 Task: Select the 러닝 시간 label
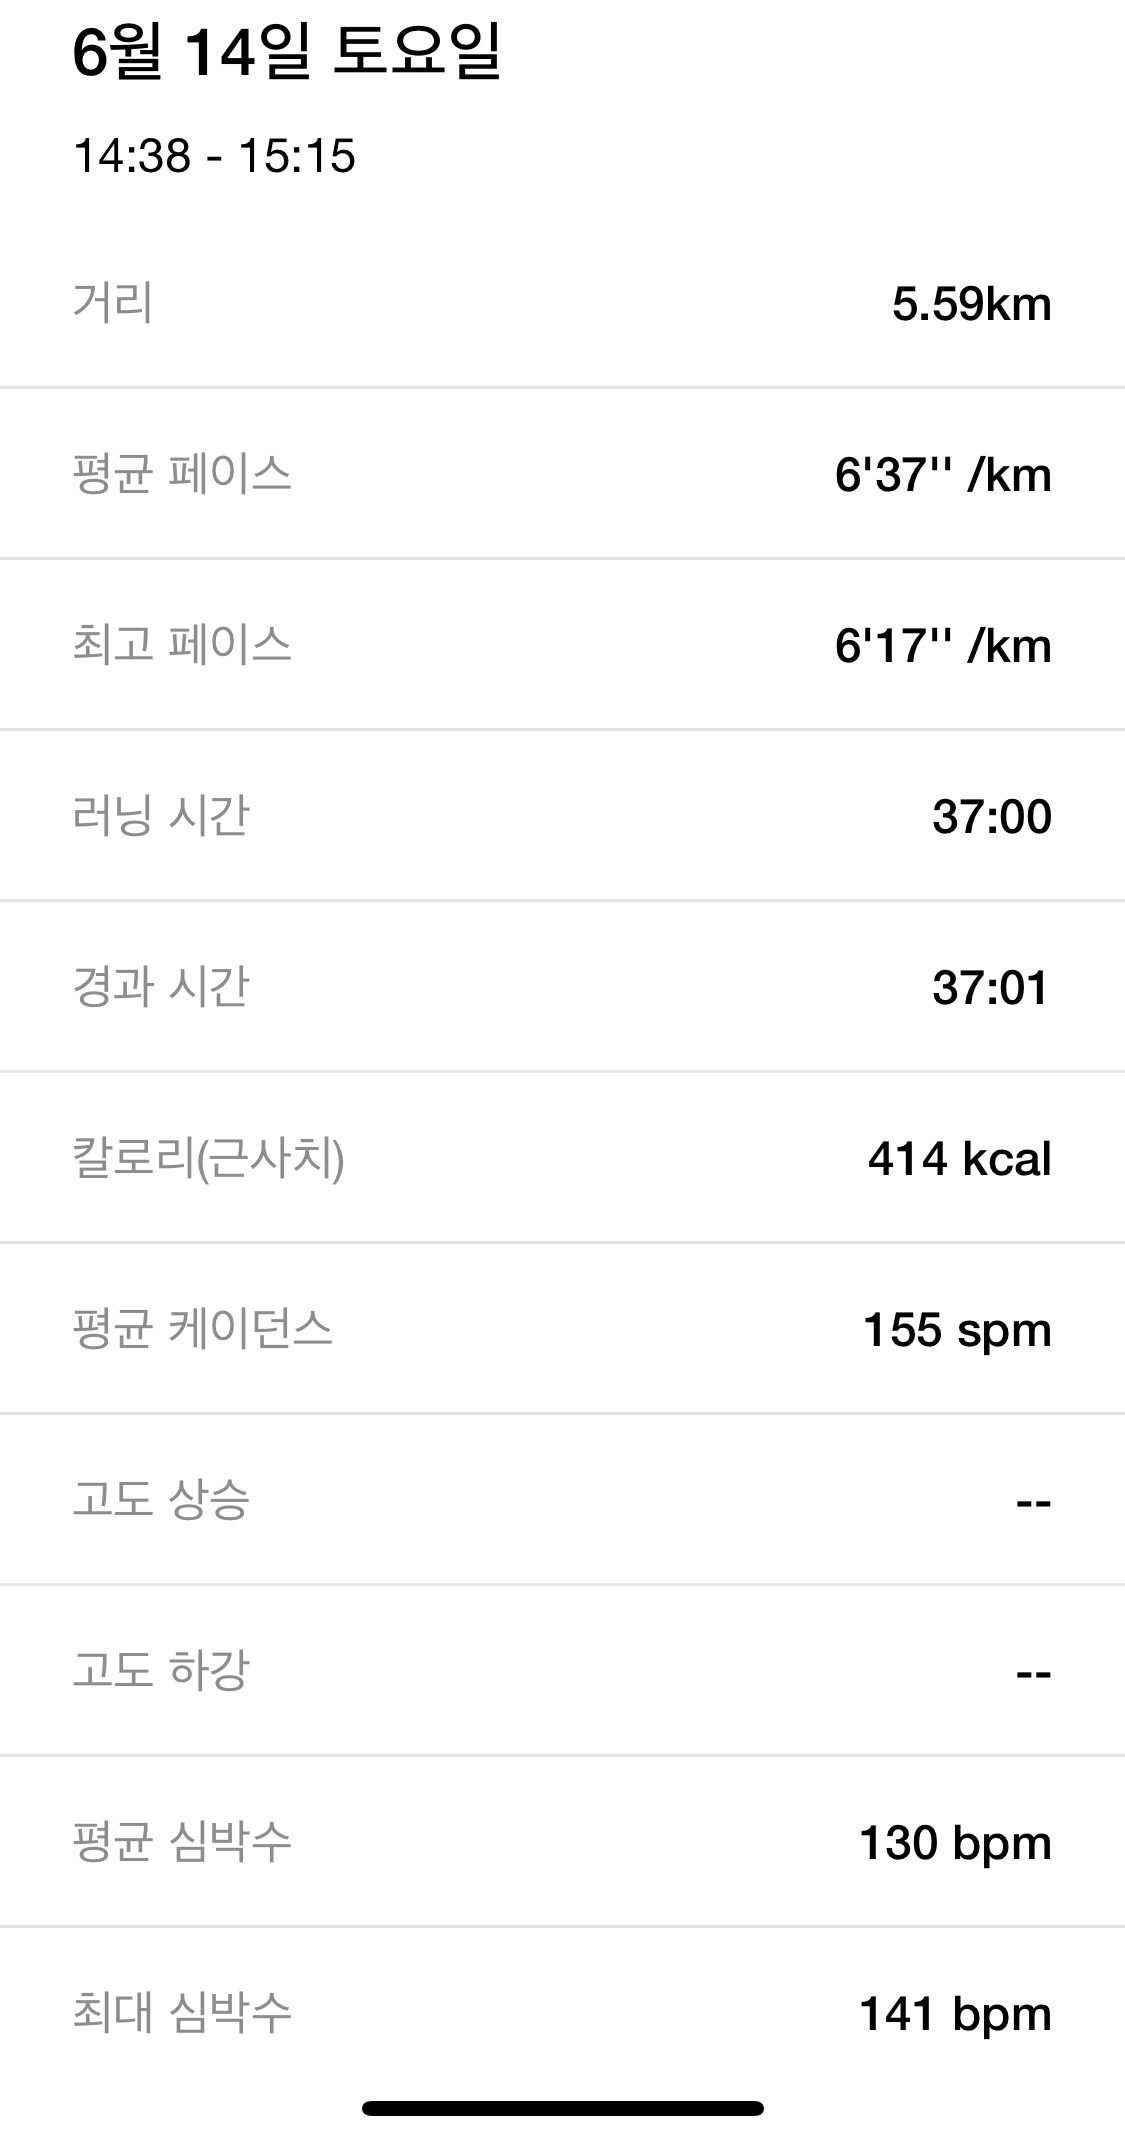pyautogui.click(x=160, y=815)
